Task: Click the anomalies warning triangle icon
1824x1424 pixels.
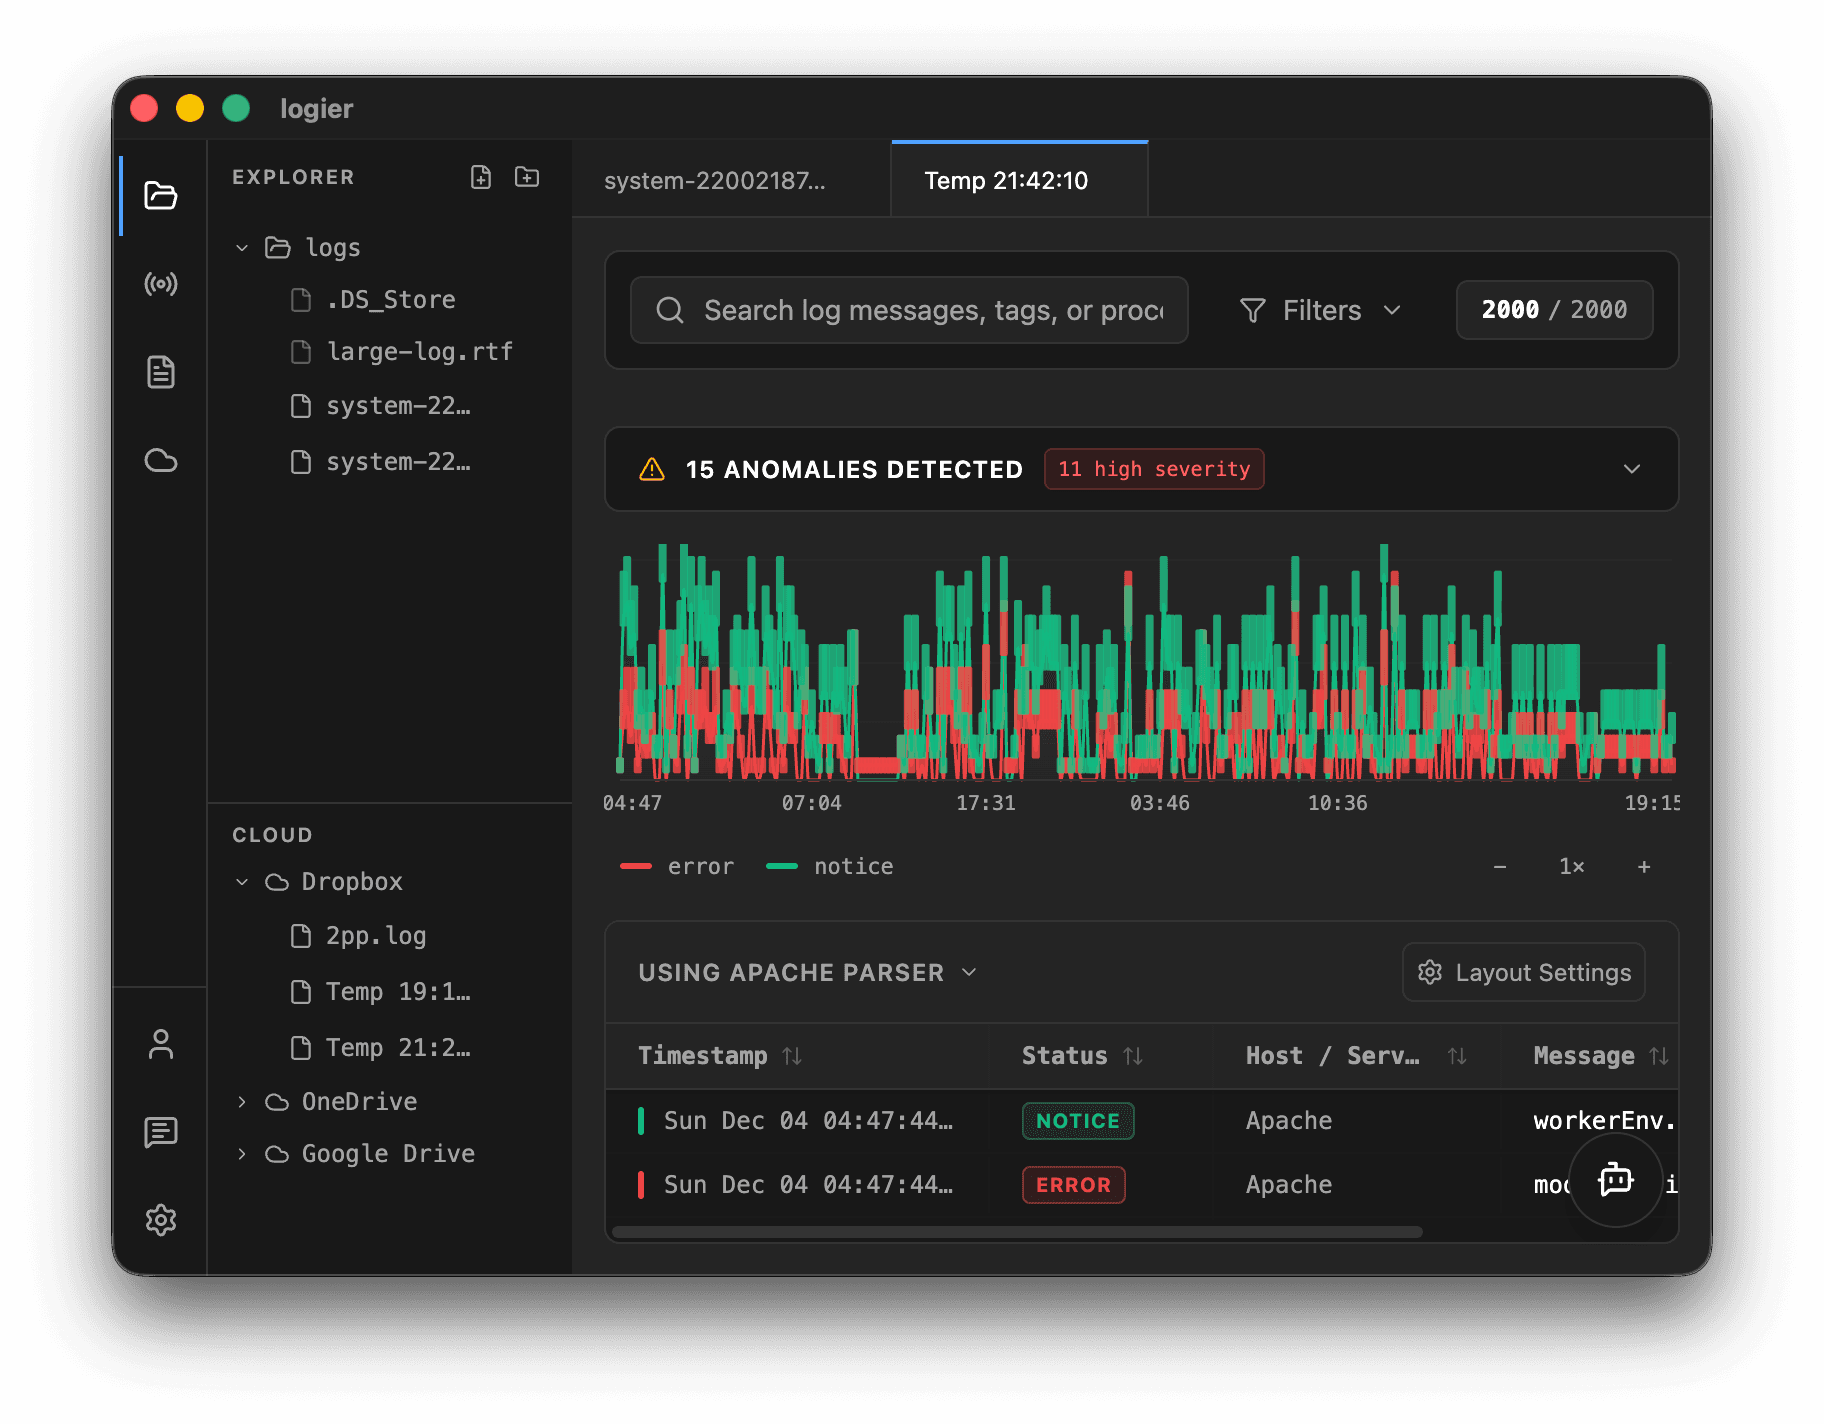Action: tap(652, 469)
